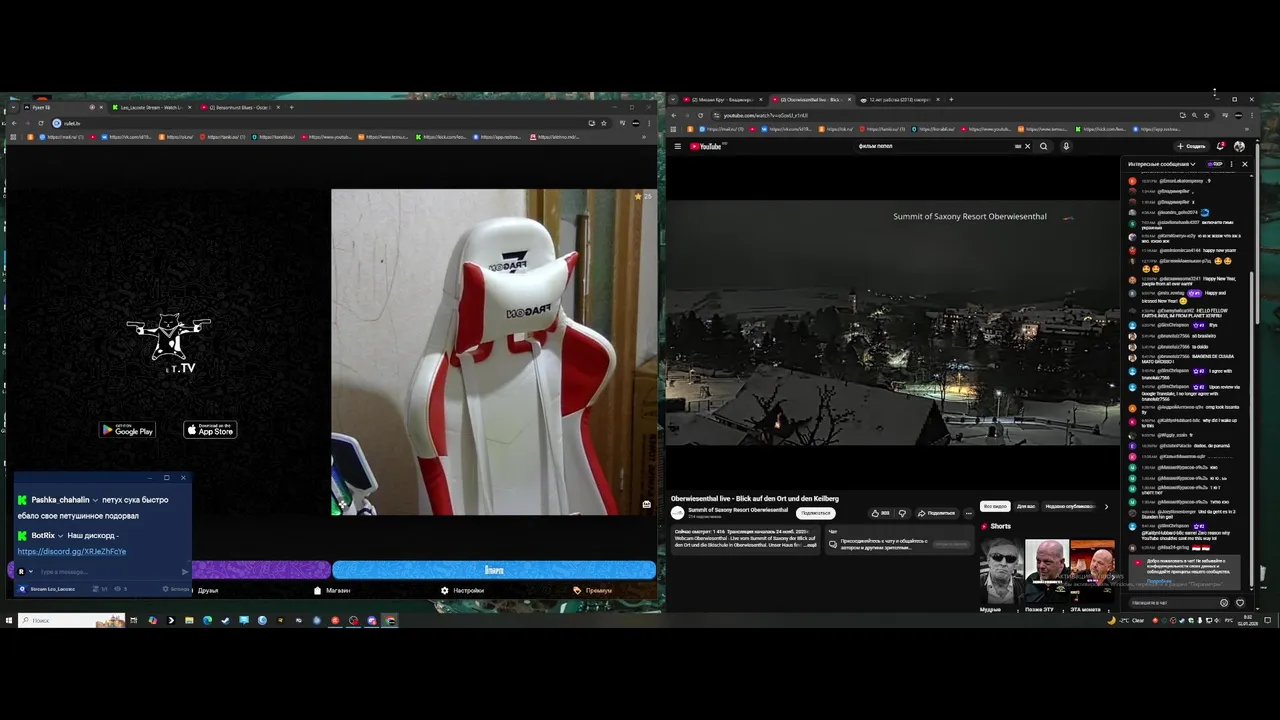
Task: Open Summit of Saxony Resort Oberwiesenthal channel name
Action: click(737, 510)
